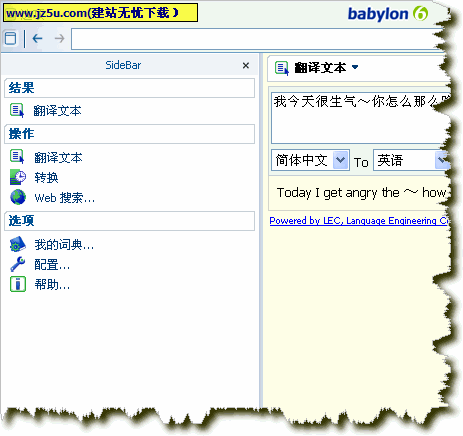Click the 配置 wrench icon
Screen dimensions: 463x436
[18, 264]
